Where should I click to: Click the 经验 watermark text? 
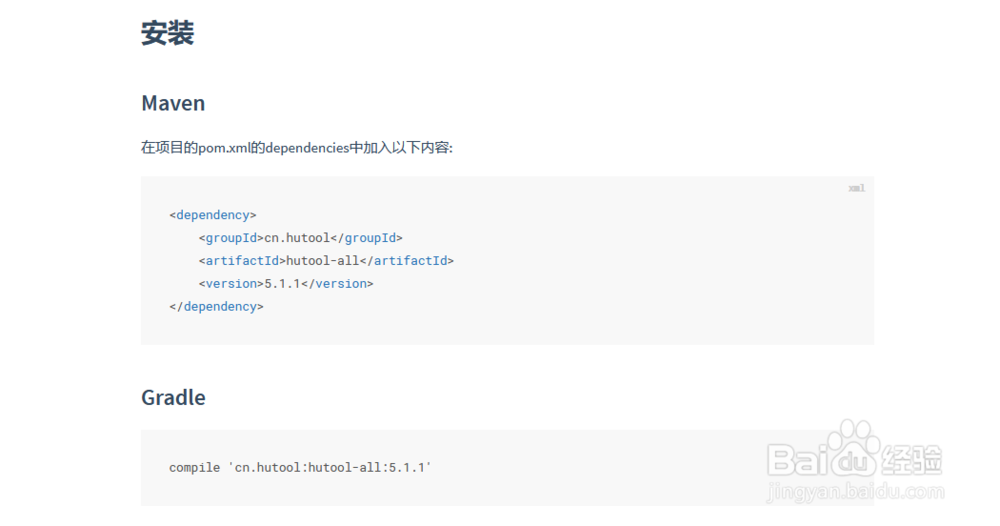coord(912,460)
